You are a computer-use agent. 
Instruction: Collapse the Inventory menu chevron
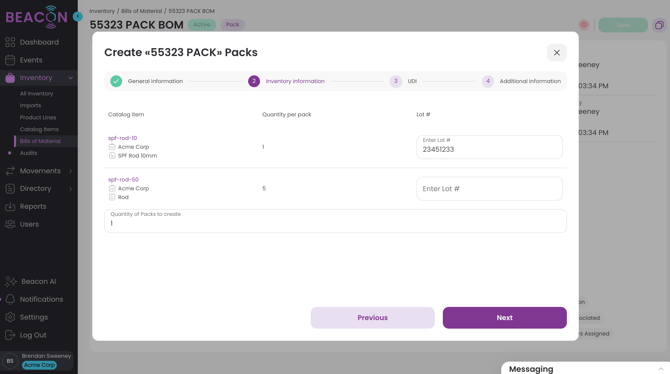click(x=71, y=78)
